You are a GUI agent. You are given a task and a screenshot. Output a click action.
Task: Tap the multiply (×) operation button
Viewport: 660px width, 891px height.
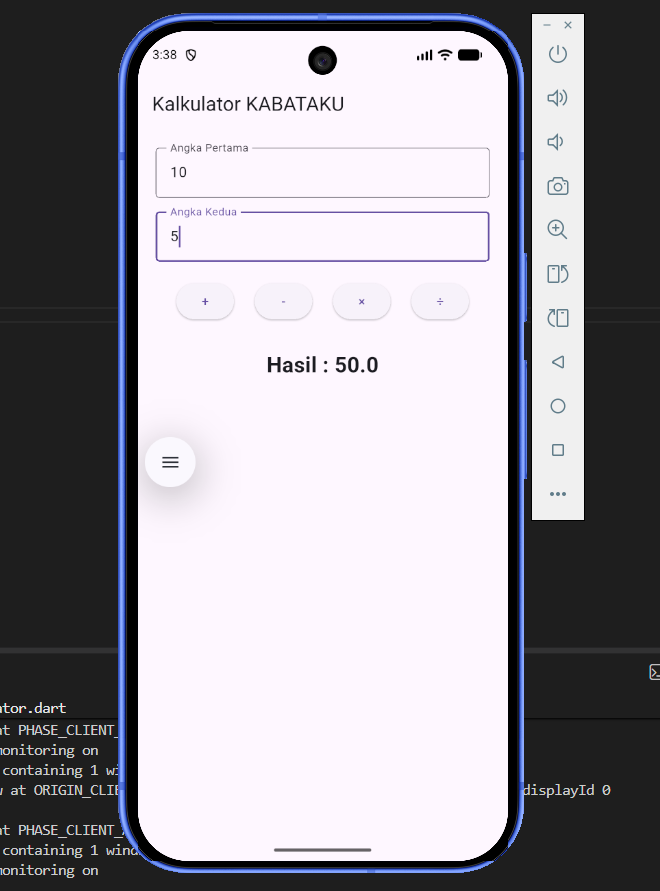click(362, 302)
